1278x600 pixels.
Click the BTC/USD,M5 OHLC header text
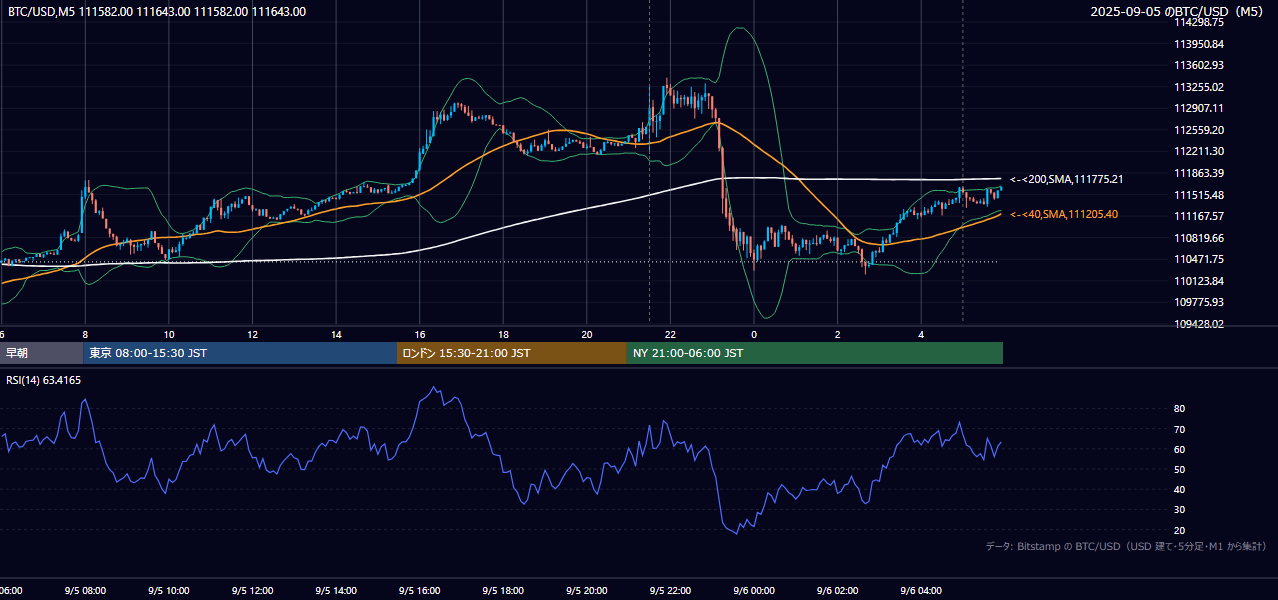[x=157, y=12]
